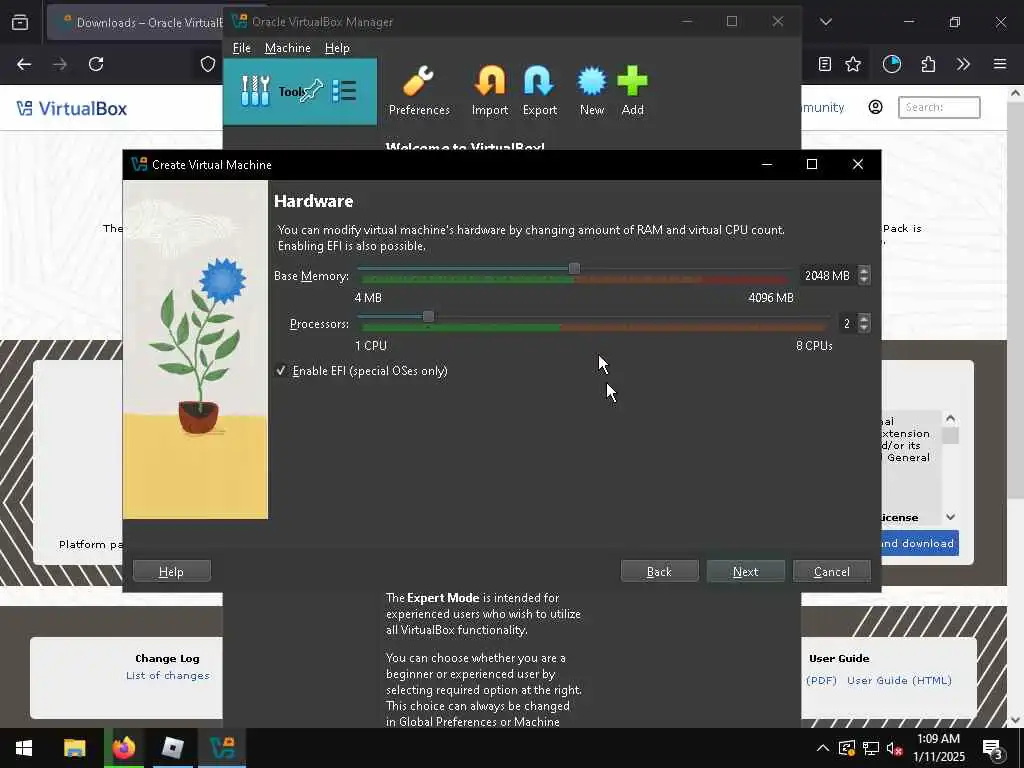Switch to VirtualBox in the taskbar

pyautogui.click(x=222, y=748)
